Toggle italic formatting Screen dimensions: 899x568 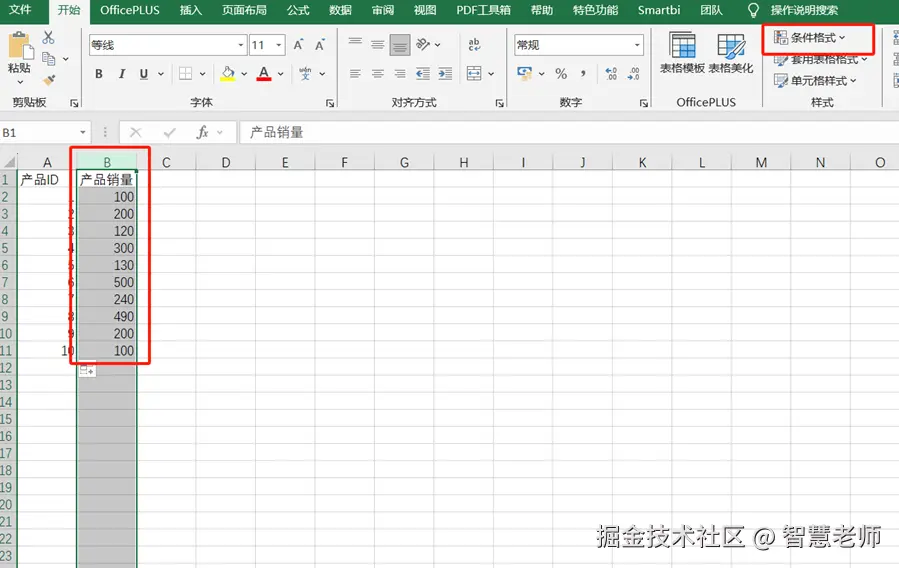(x=122, y=74)
